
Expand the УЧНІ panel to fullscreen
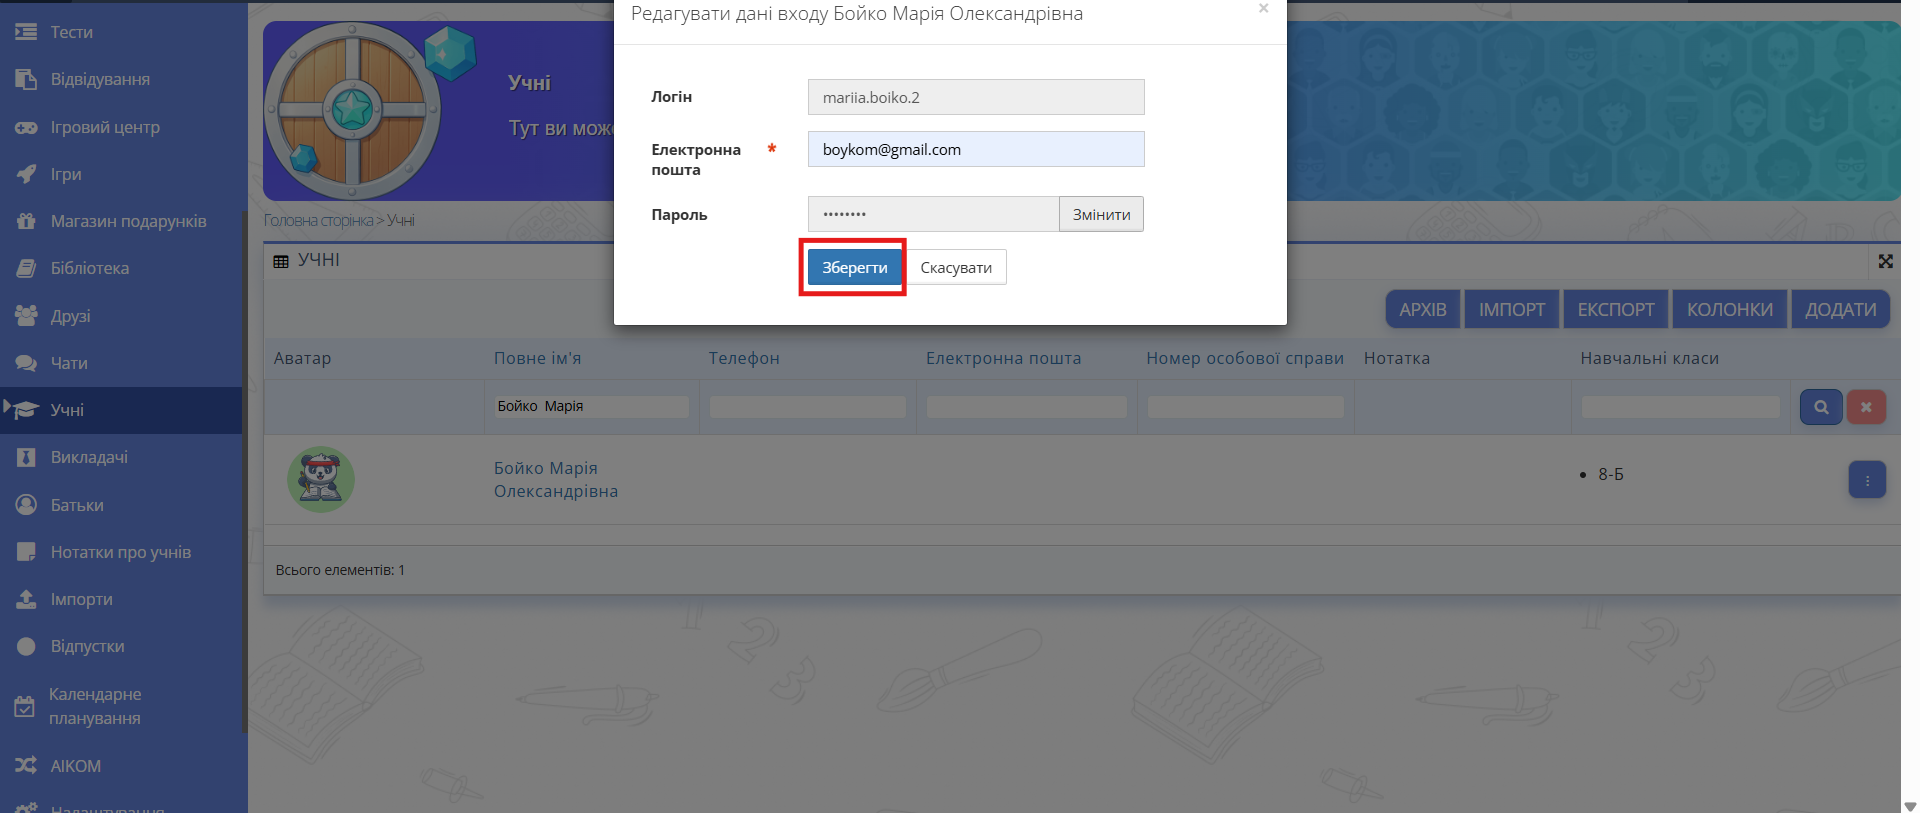pyautogui.click(x=1885, y=261)
